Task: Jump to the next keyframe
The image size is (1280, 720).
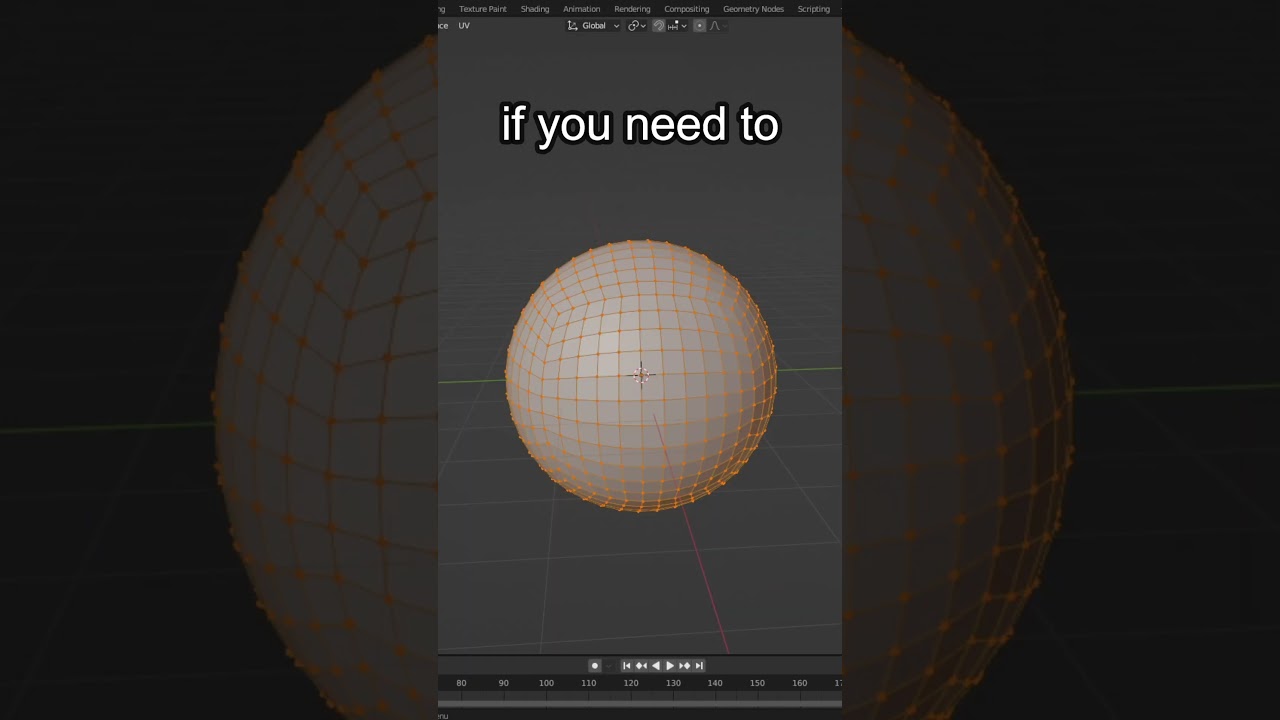Action: [684, 666]
